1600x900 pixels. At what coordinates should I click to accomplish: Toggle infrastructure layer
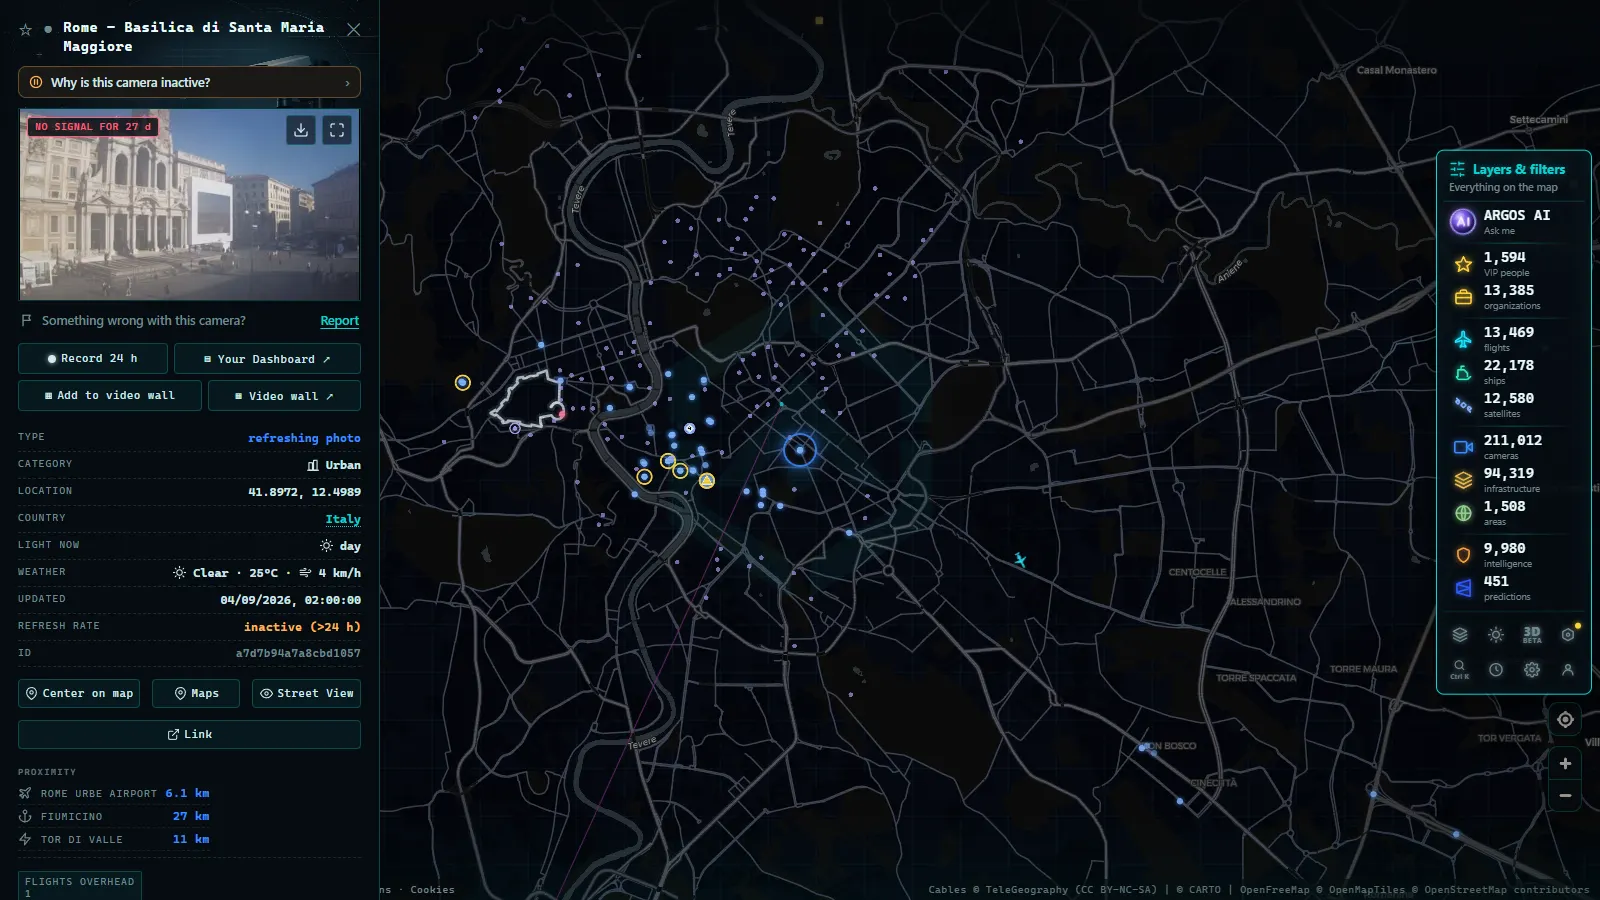(x=1514, y=480)
